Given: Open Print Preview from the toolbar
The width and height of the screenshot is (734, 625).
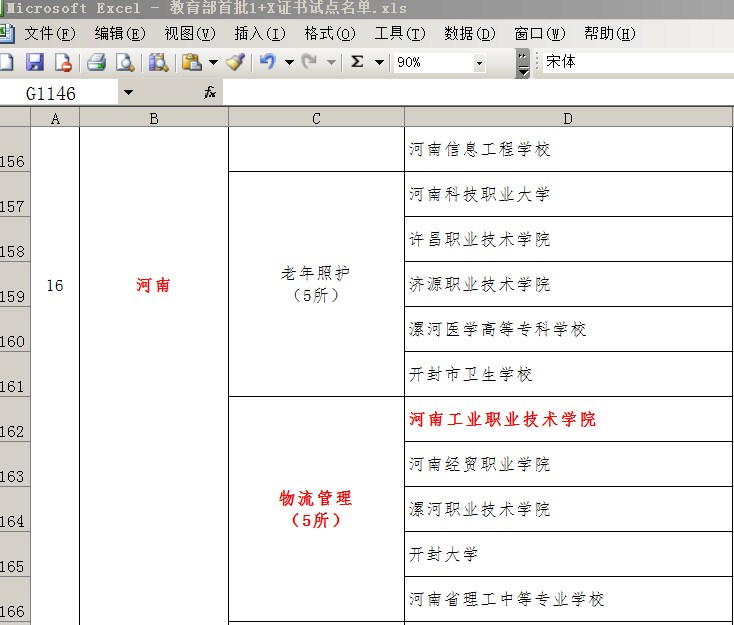Looking at the screenshot, I should (124, 62).
